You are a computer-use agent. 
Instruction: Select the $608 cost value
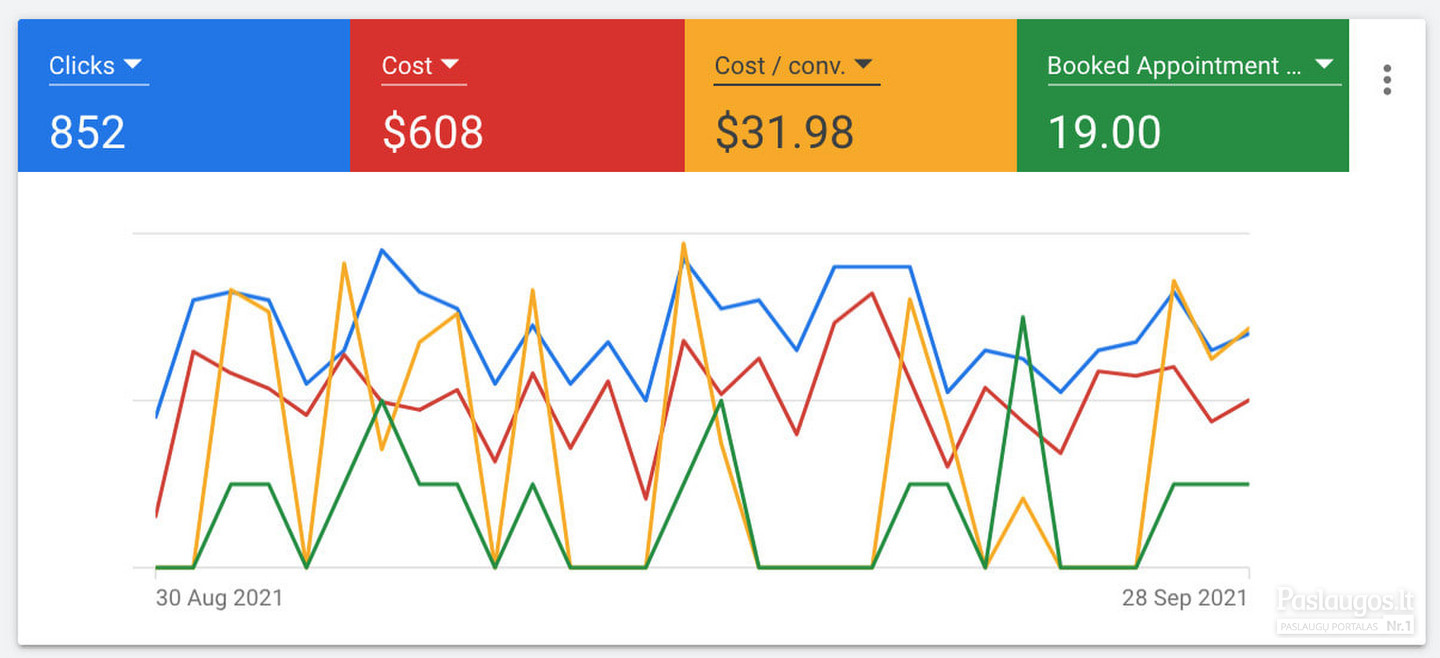click(433, 132)
